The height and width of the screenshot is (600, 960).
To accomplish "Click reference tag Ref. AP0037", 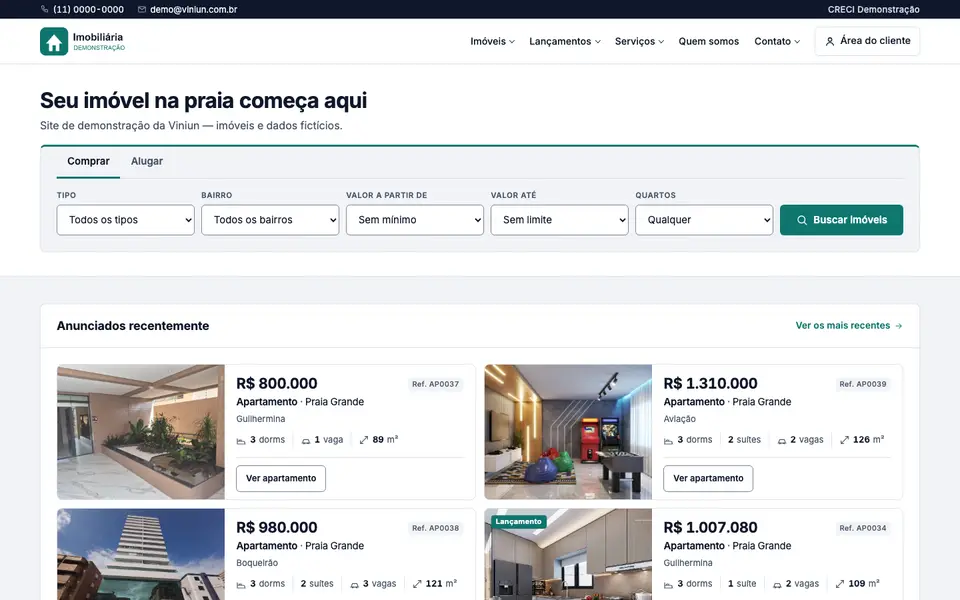I will pos(435,384).
